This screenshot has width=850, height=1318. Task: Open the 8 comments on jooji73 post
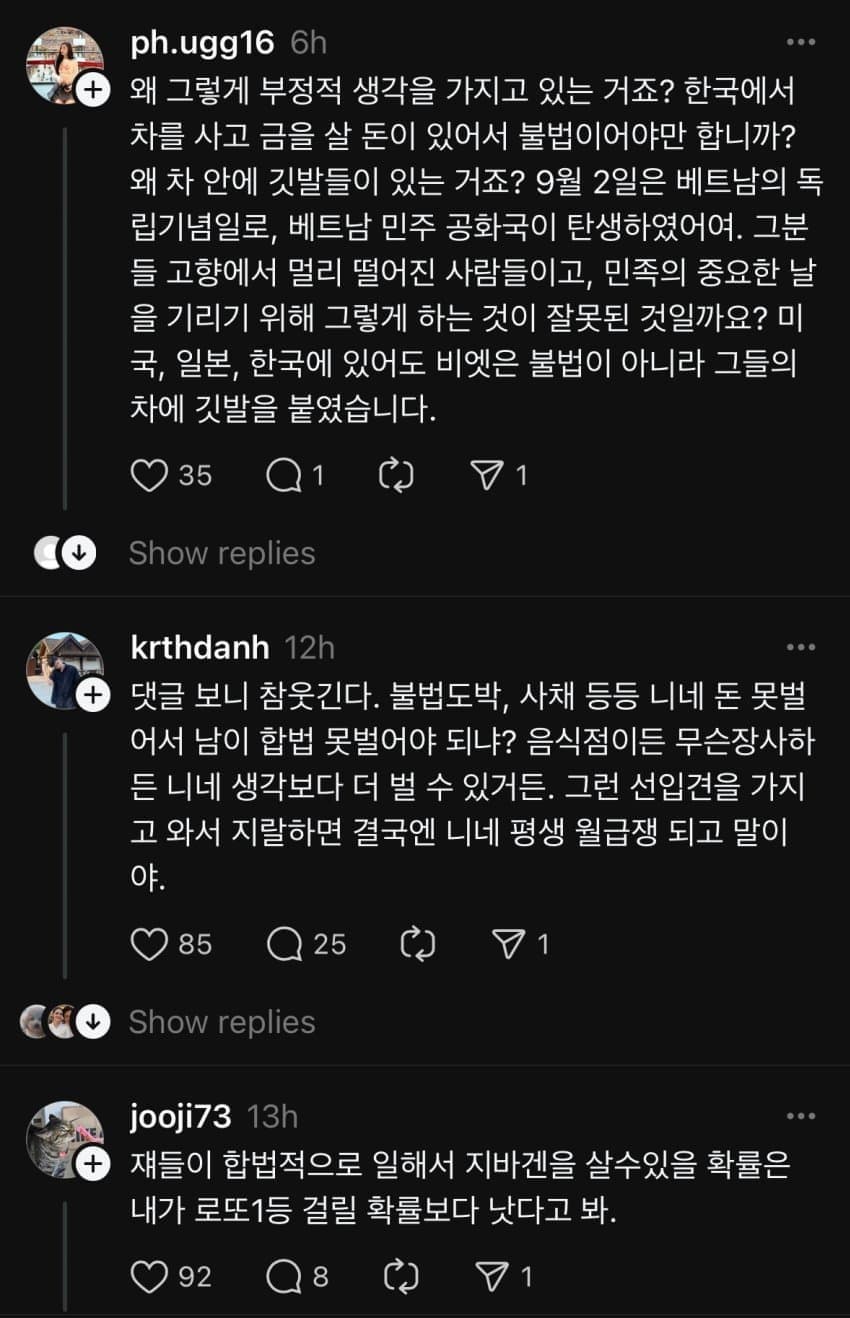pos(285,1276)
